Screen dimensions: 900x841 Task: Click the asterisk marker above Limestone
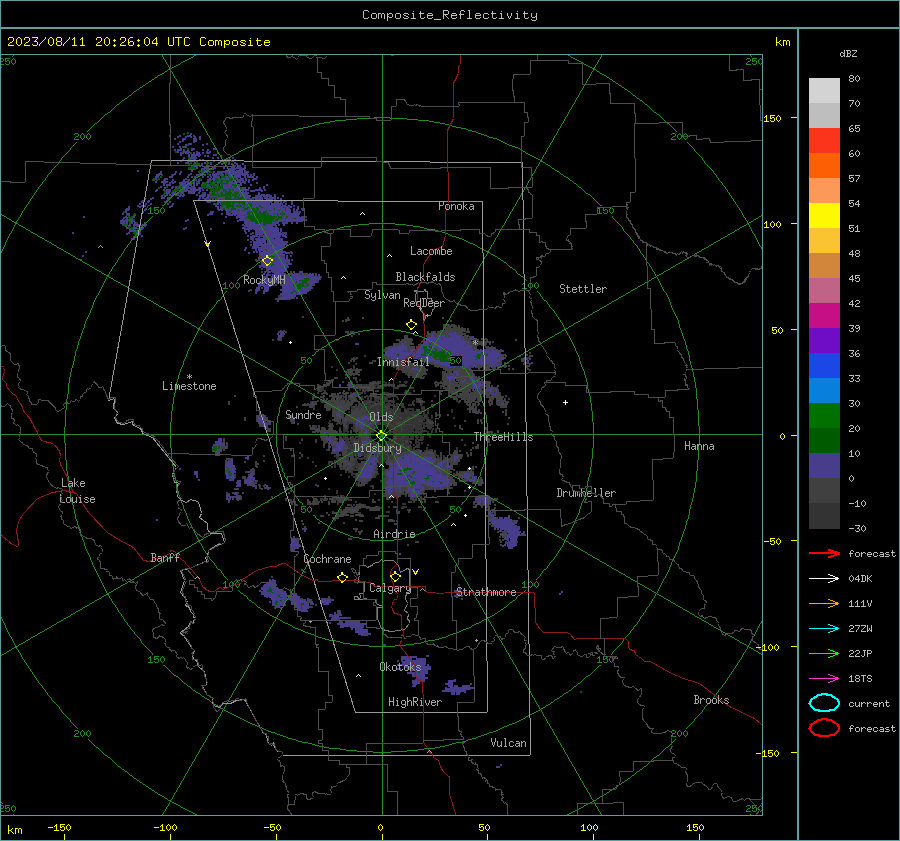[189, 377]
